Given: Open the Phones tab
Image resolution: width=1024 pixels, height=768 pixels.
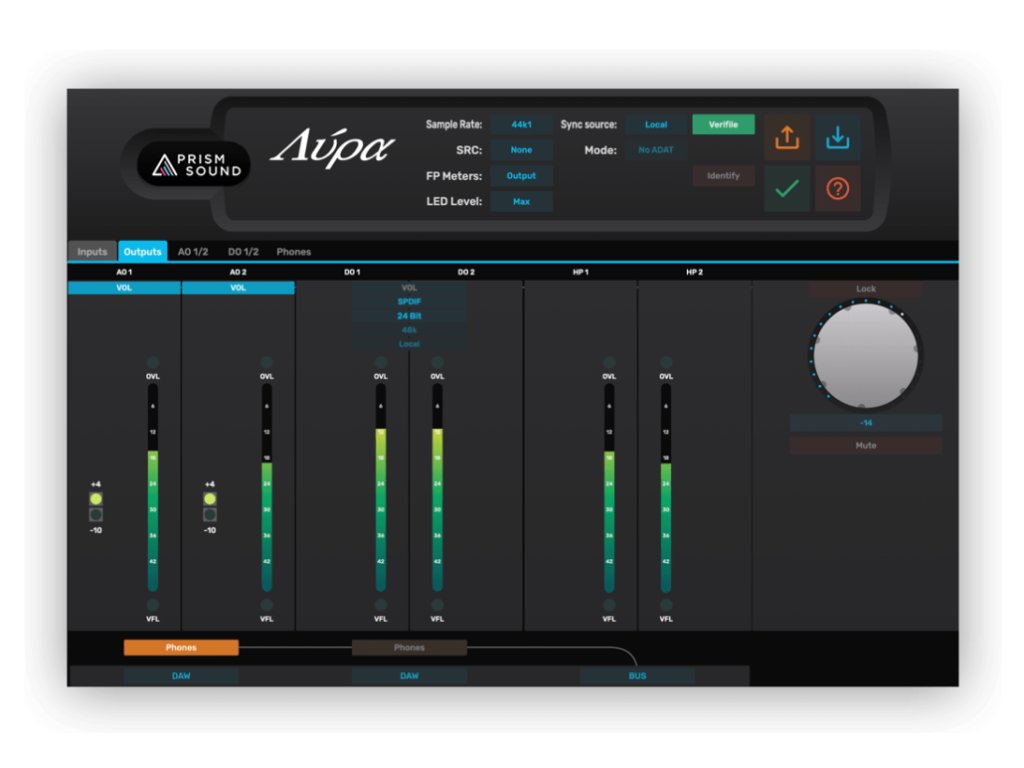Looking at the screenshot, I should point(294,251).
